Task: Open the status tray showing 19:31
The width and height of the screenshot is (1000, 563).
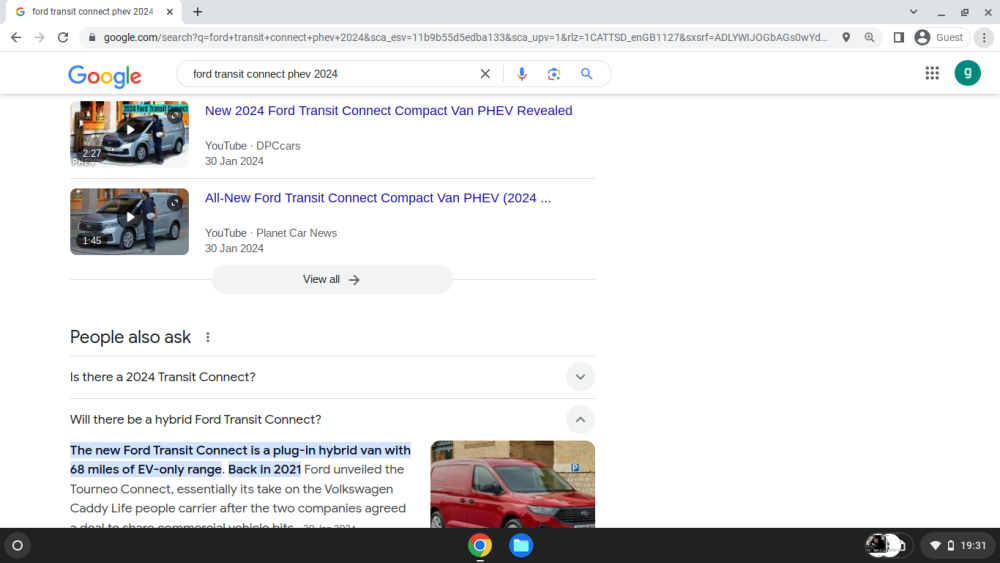Action: tap(958, 545)
